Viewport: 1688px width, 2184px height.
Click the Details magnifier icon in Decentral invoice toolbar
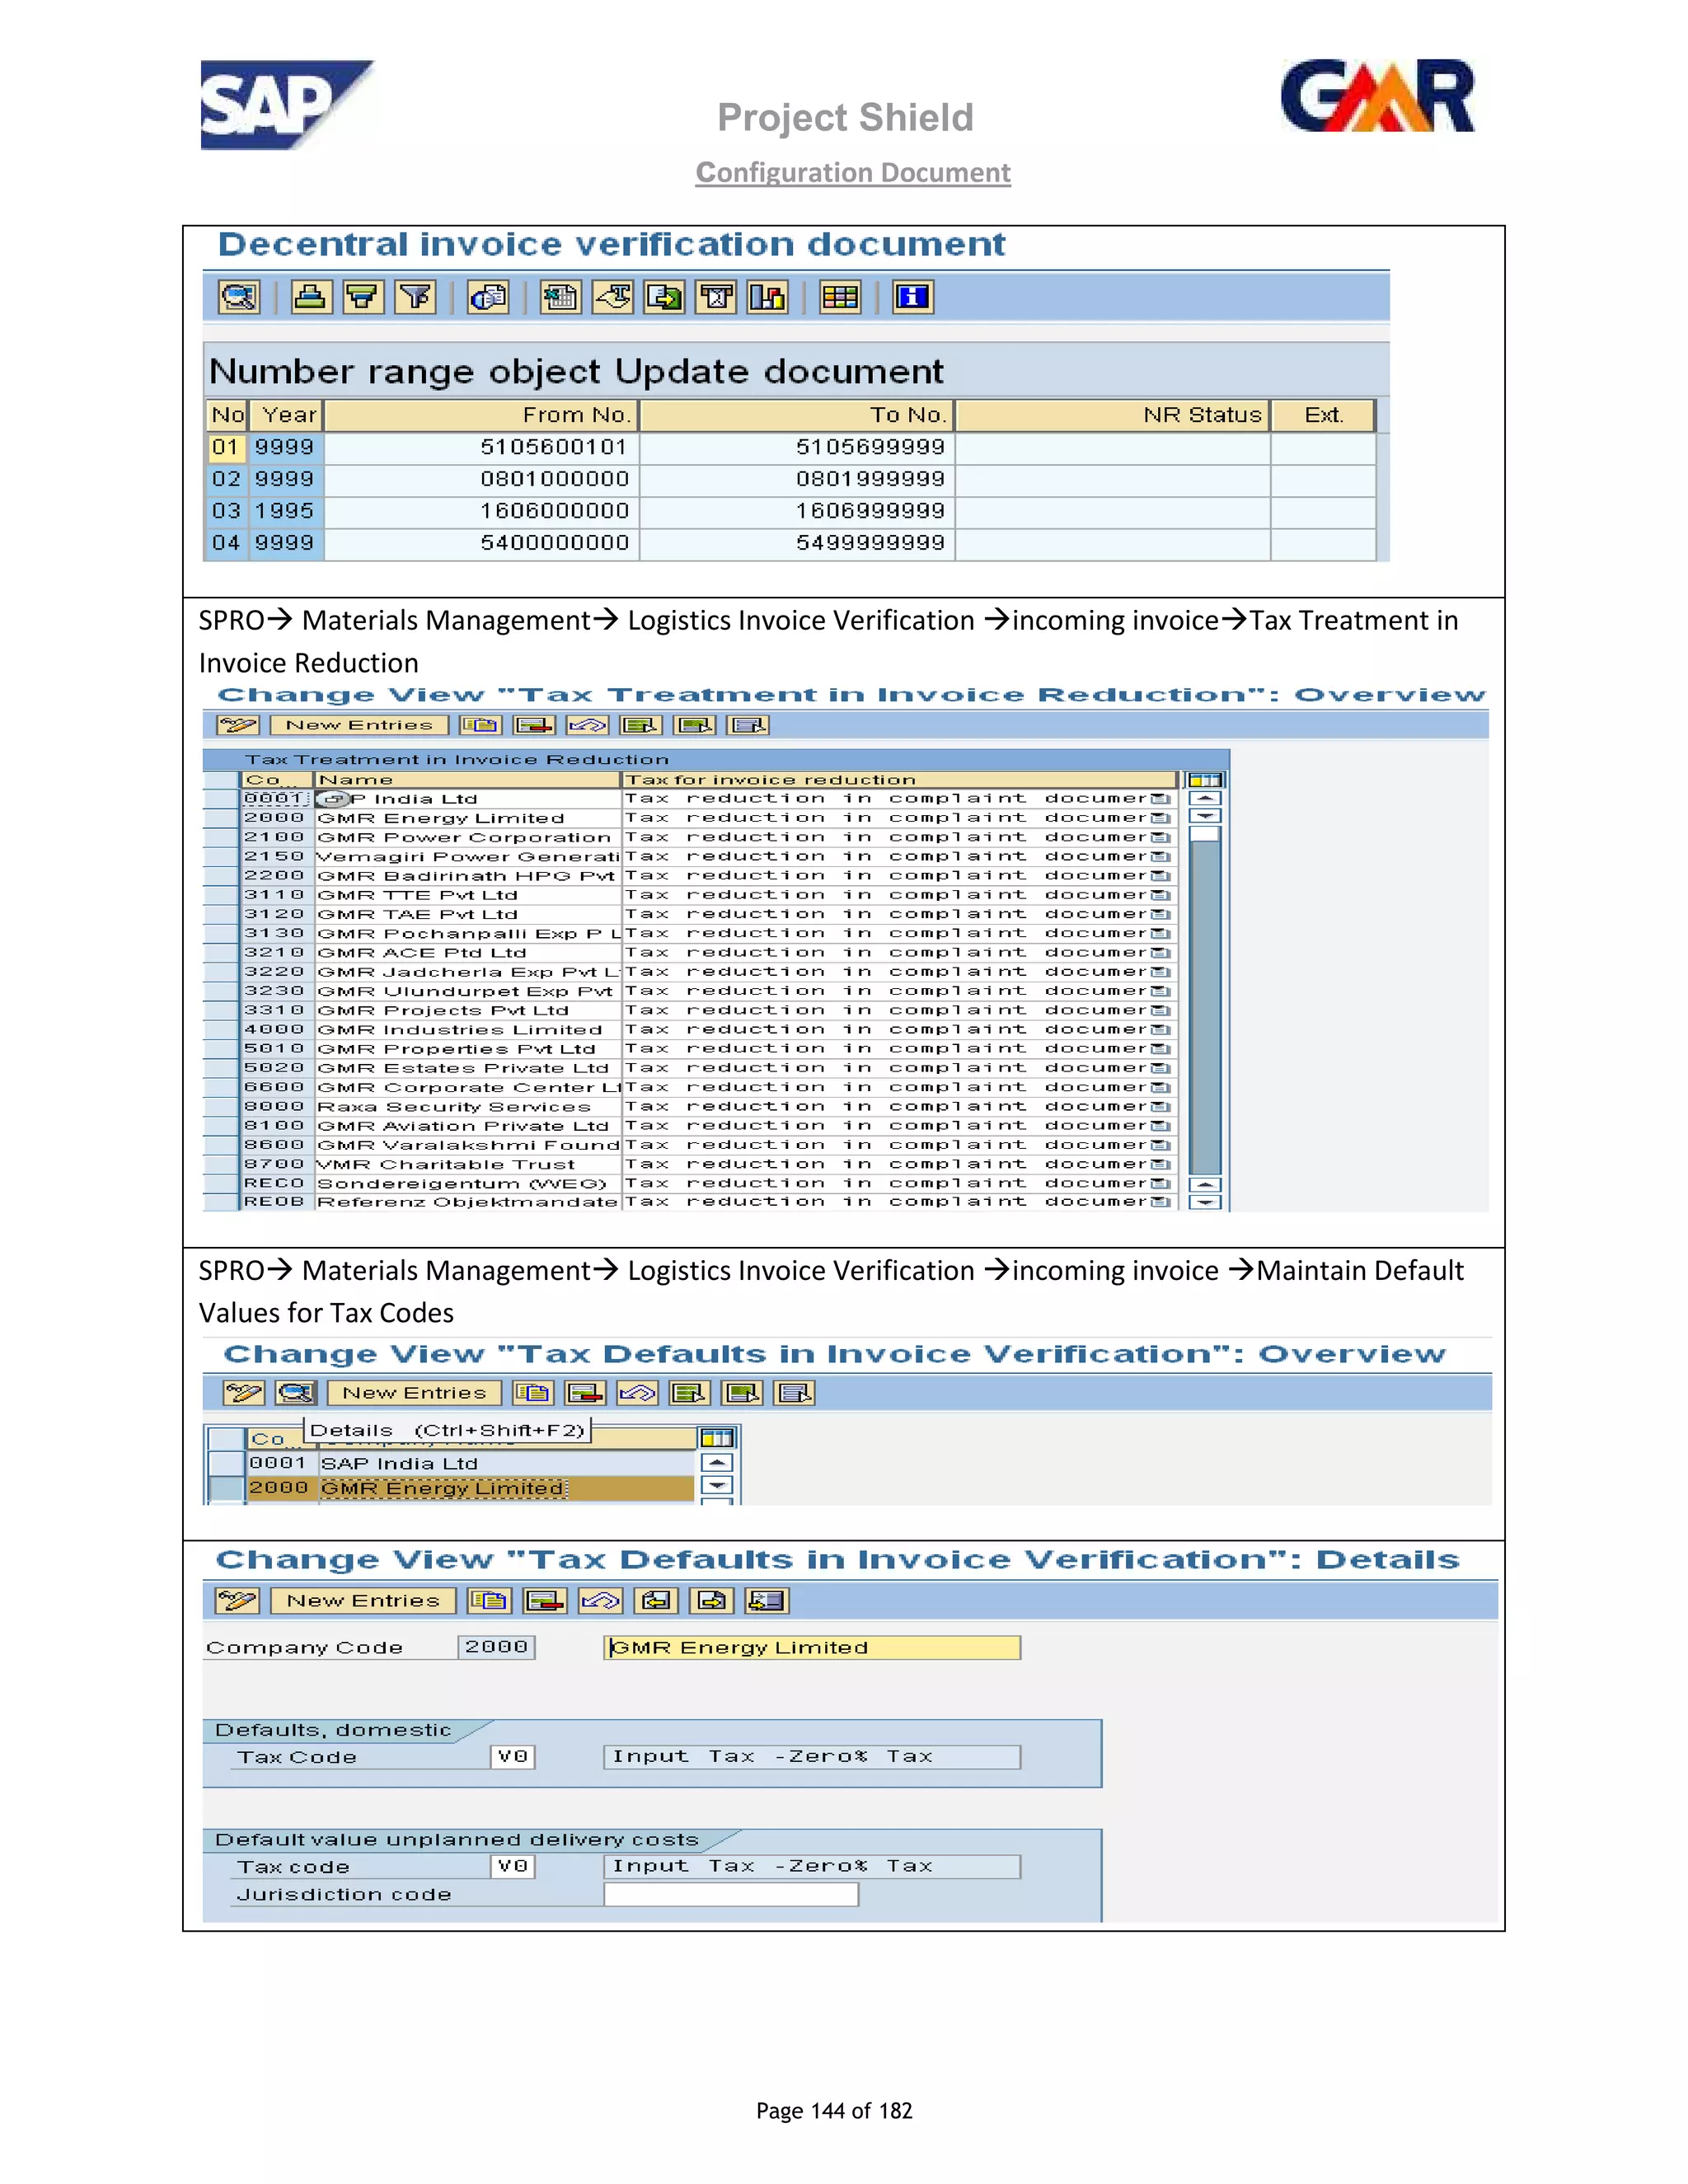point(239,297)
